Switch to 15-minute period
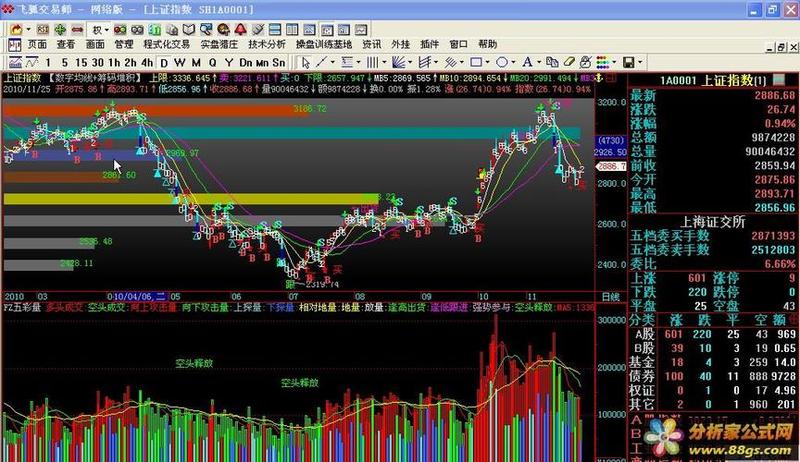 tap(81, 63)
